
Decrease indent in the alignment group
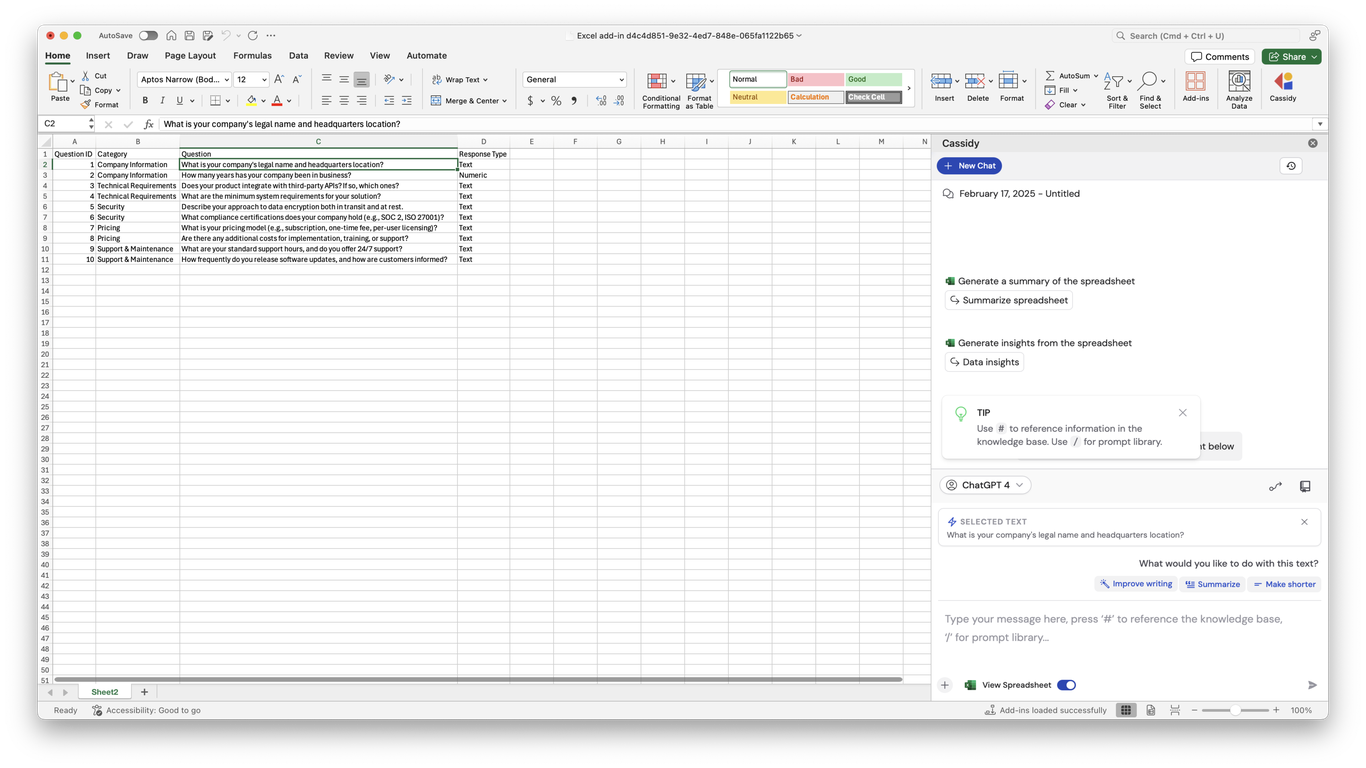point(389,101)
